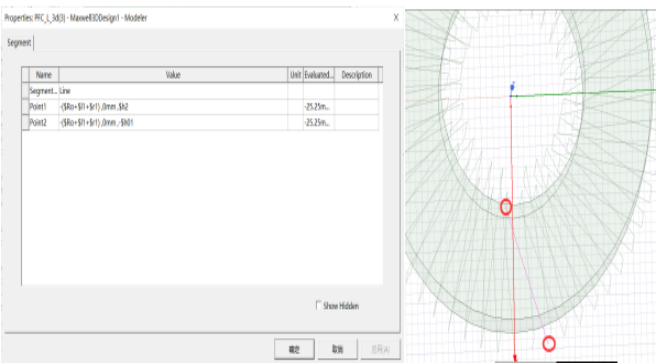Click the lower red circle marker
The width and height of the screenshot is (656, 363).
click(x=549, y=344)
